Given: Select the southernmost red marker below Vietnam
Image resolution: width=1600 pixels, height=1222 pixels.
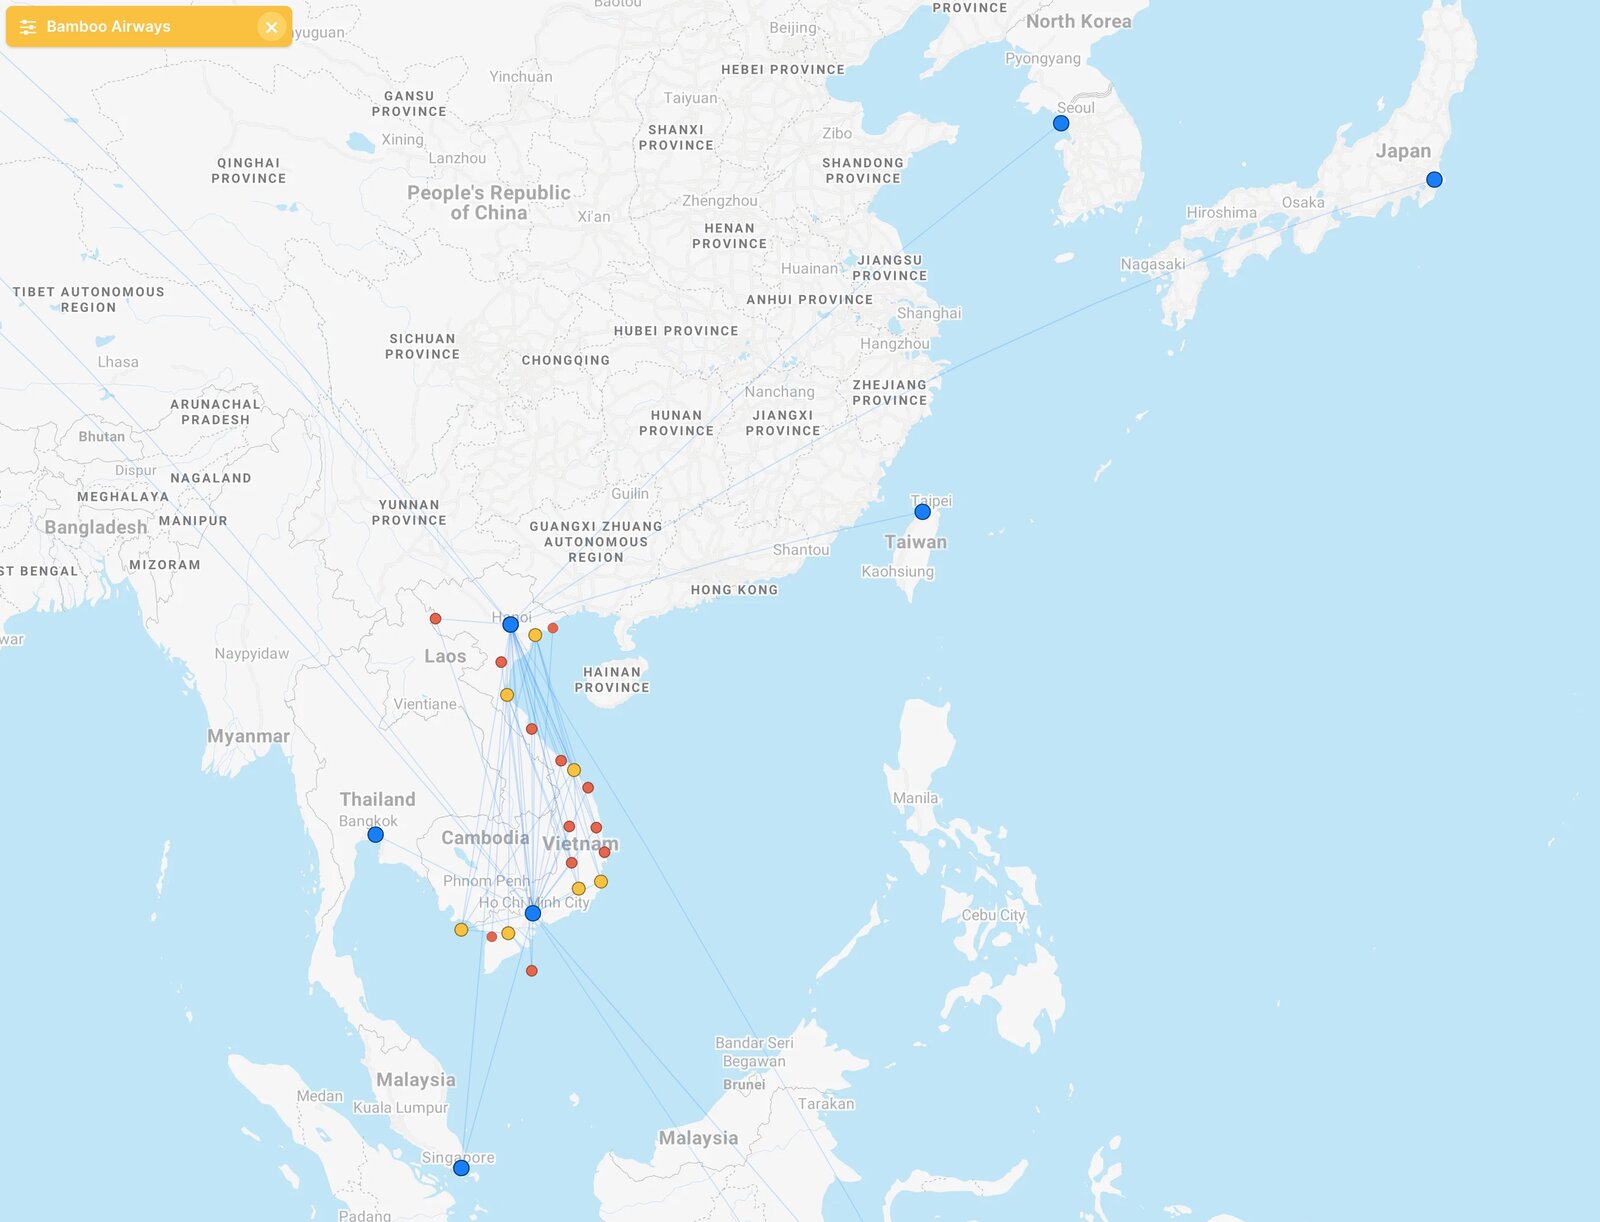Looking at the screenshot, I should click(x=531, y=971).
